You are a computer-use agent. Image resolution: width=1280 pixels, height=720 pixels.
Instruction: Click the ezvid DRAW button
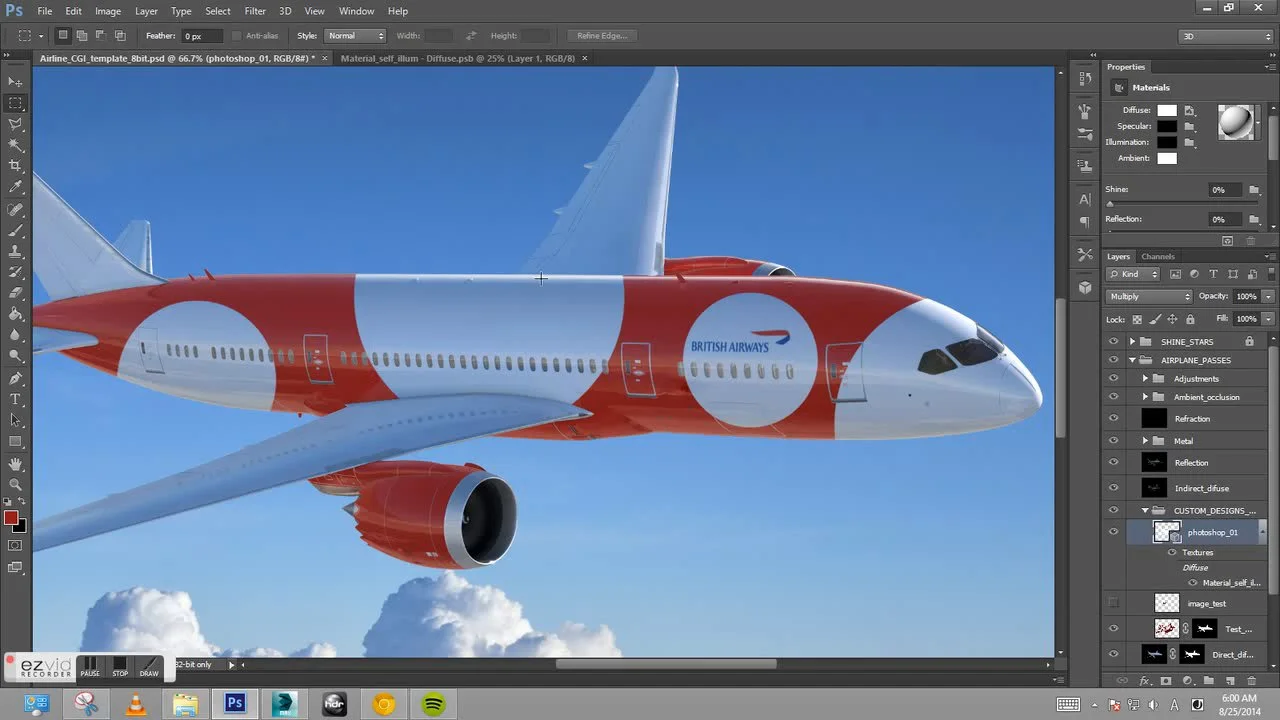(149, 667)
